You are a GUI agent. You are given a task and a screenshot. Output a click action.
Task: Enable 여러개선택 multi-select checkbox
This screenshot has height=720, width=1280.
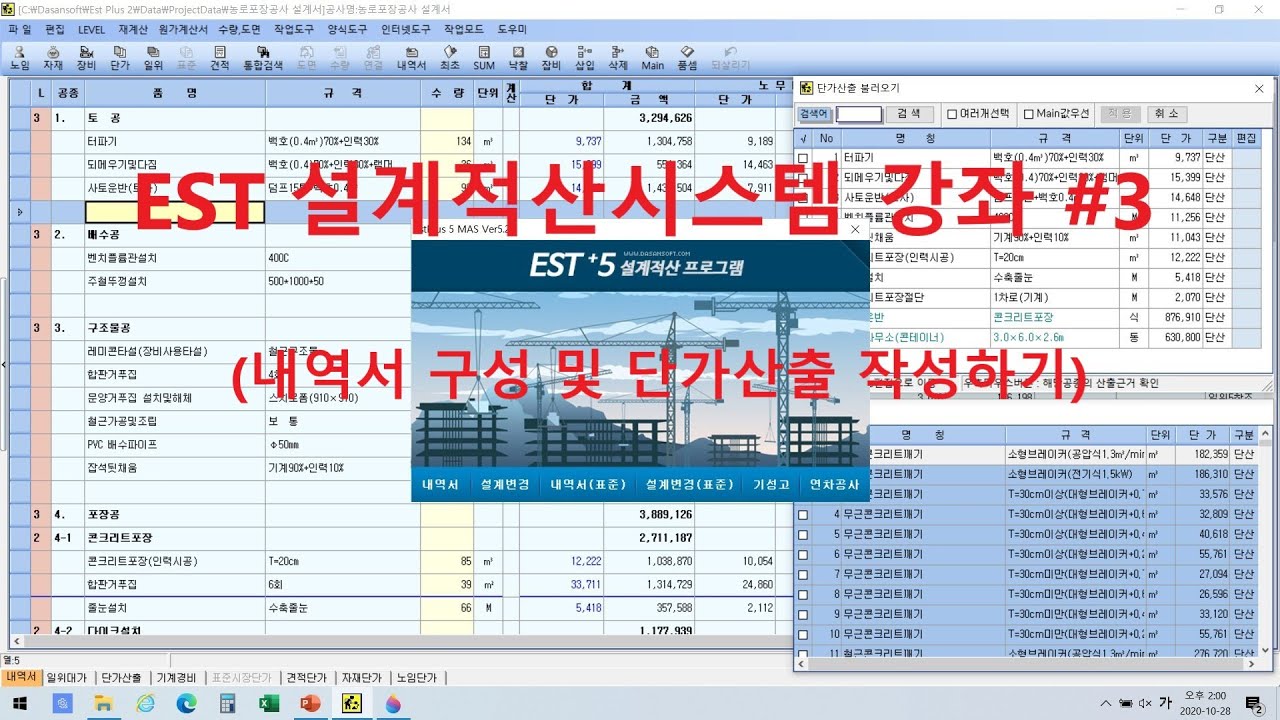coord(952,114)
